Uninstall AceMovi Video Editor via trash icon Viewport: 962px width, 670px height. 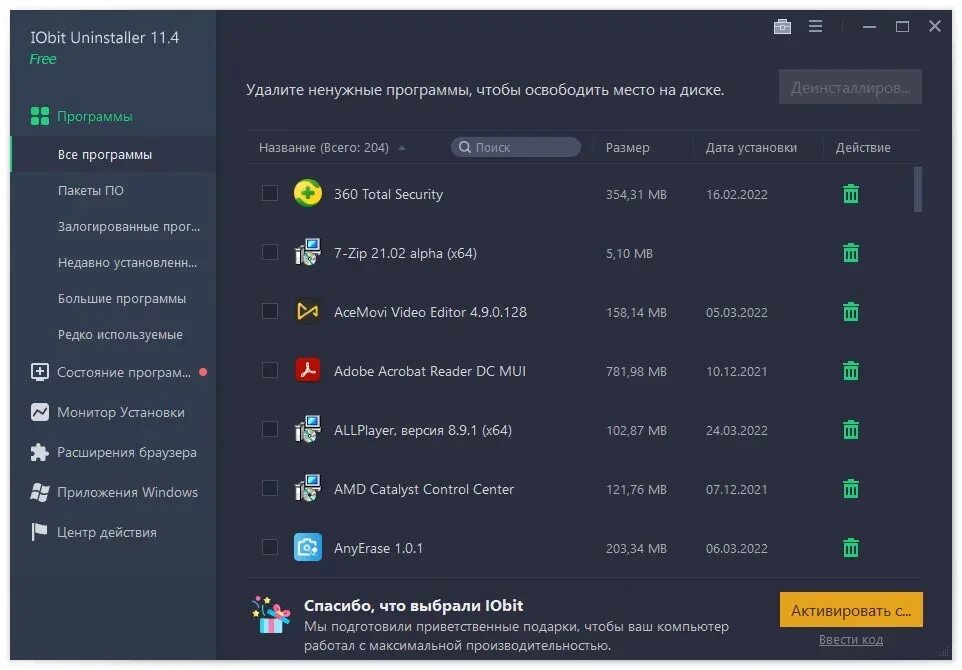[x=851, y=312]
